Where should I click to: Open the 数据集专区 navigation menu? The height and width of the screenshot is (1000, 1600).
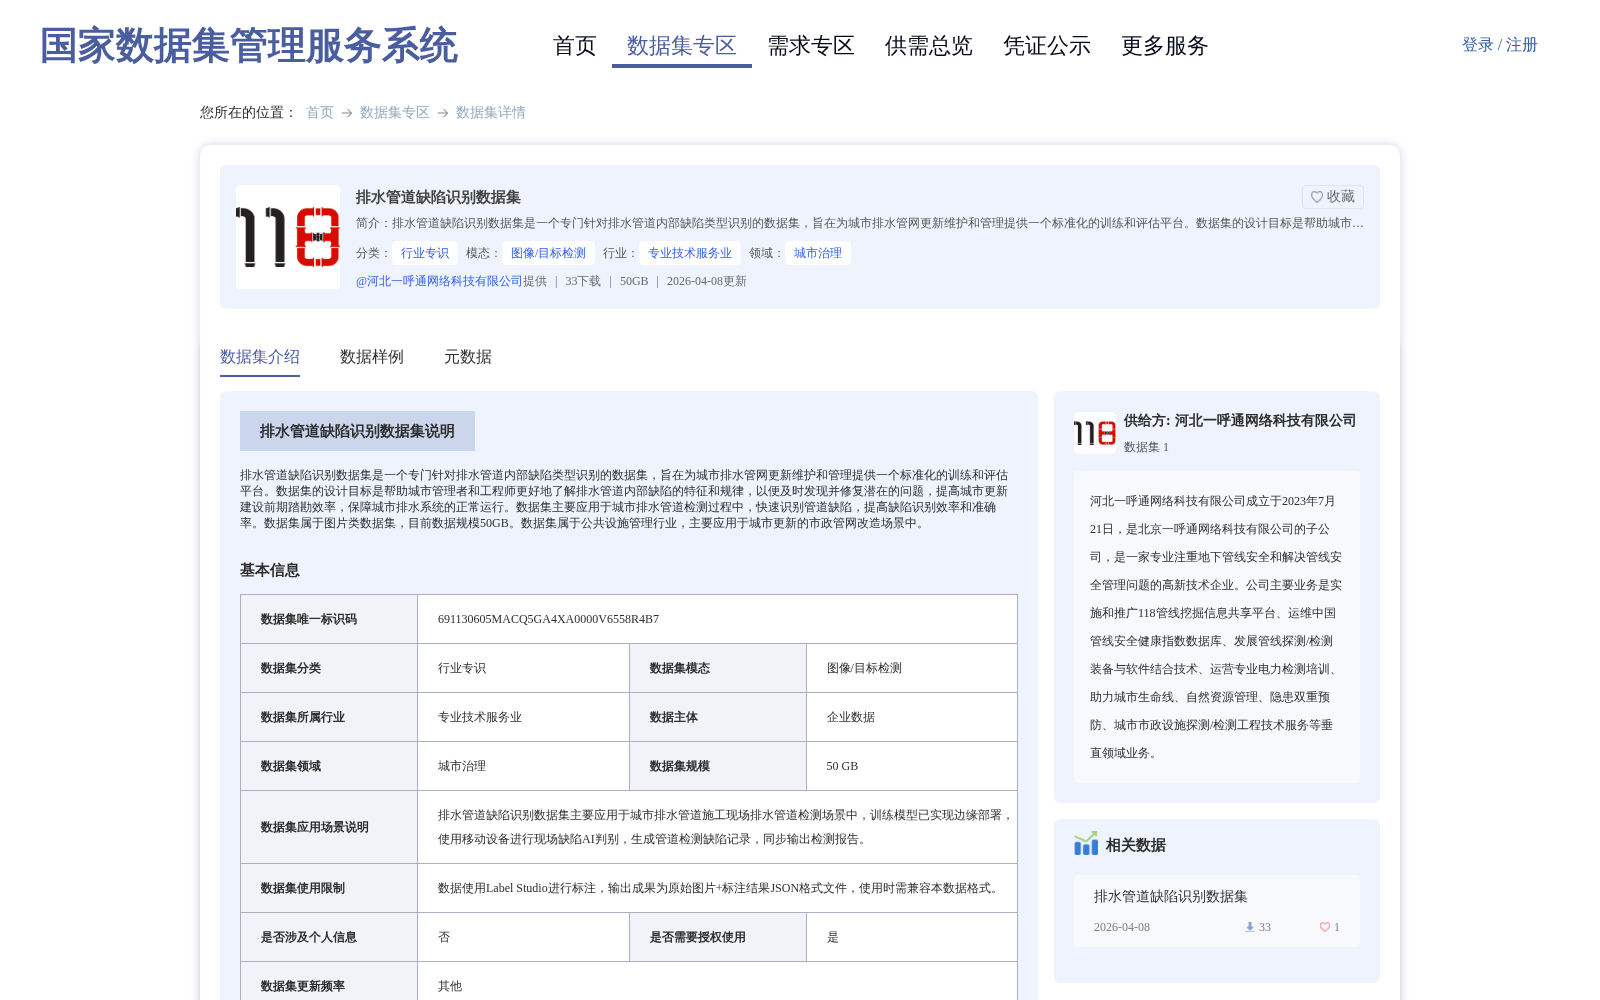pos(682,46)
